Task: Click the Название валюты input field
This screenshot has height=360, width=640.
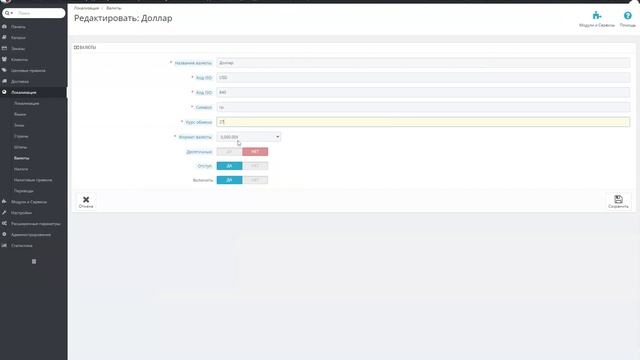Action: click(x=423, y=63)
